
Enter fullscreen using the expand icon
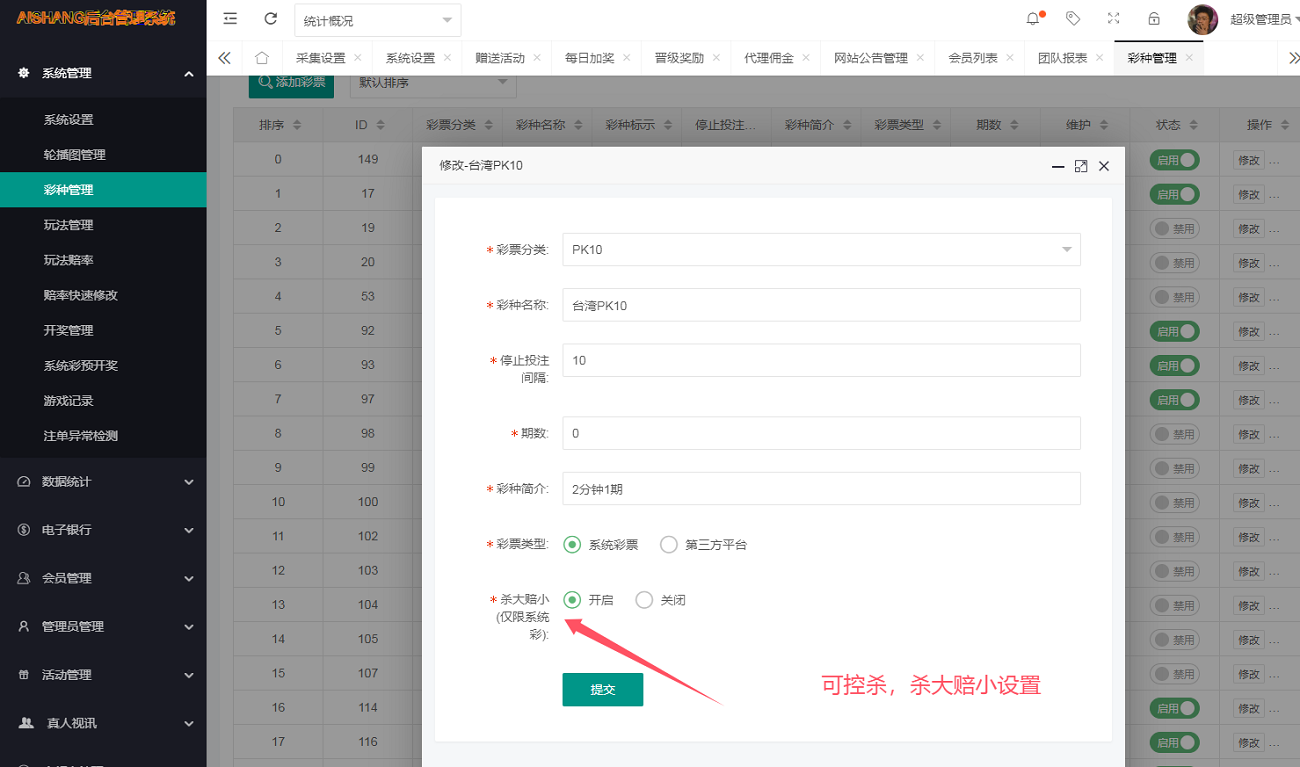(1114, 19)
